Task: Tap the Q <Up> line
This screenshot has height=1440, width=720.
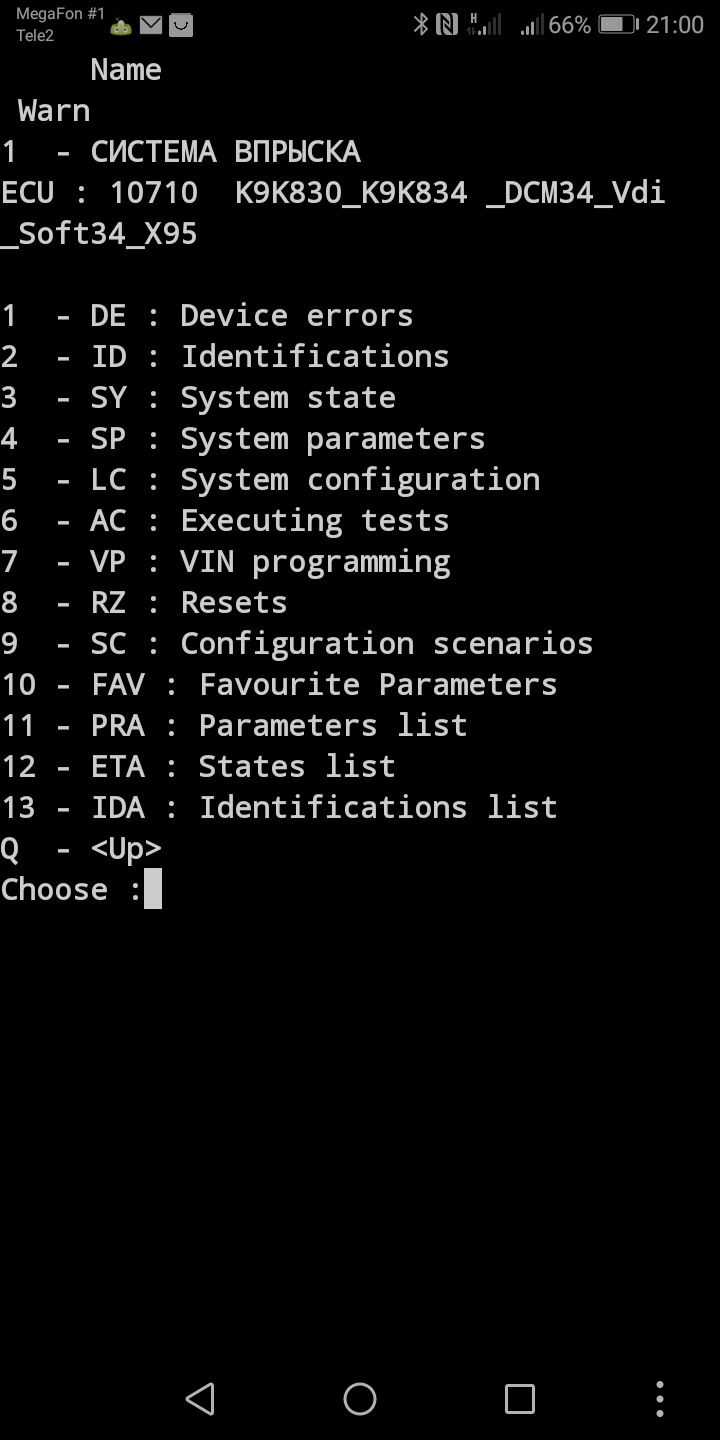Action: (81, 849)
